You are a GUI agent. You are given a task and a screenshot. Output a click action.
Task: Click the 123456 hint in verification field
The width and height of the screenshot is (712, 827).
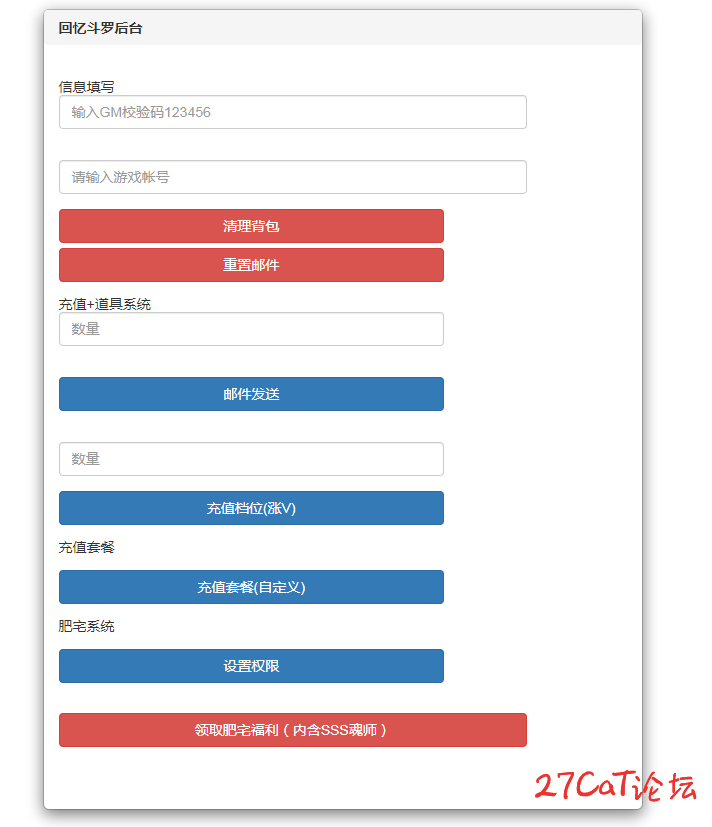[187, 112]
